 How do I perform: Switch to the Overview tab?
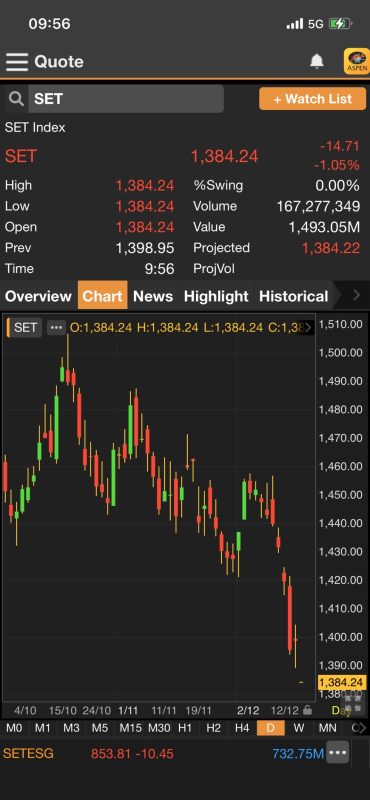click(x=38, y=296)
